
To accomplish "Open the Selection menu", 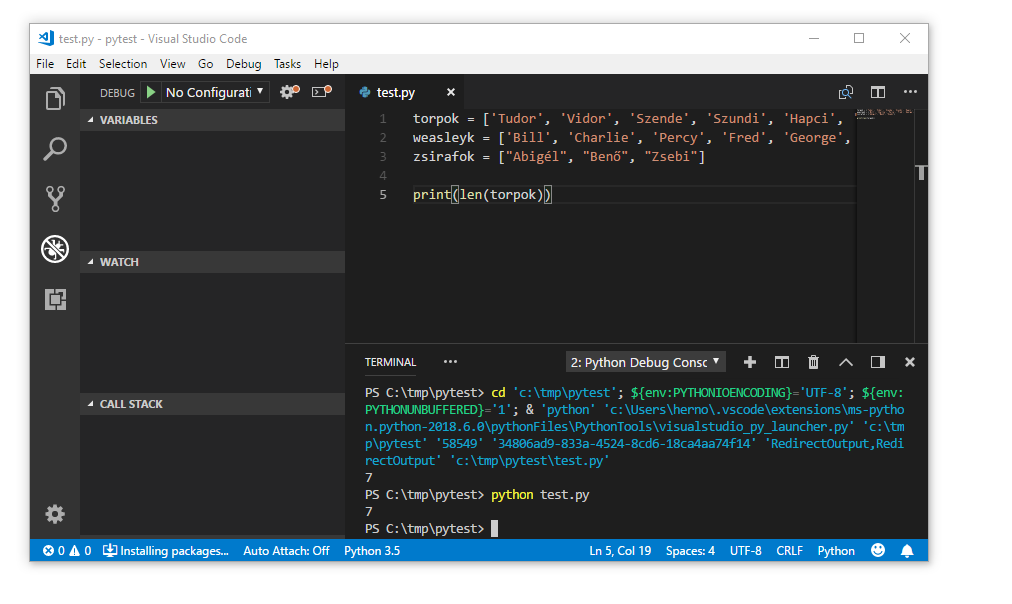I will pyautogui.click(x=123, y=64).
